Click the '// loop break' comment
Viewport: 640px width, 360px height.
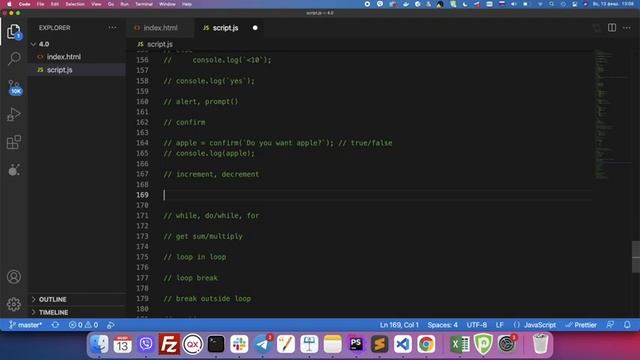coord(191,278)
